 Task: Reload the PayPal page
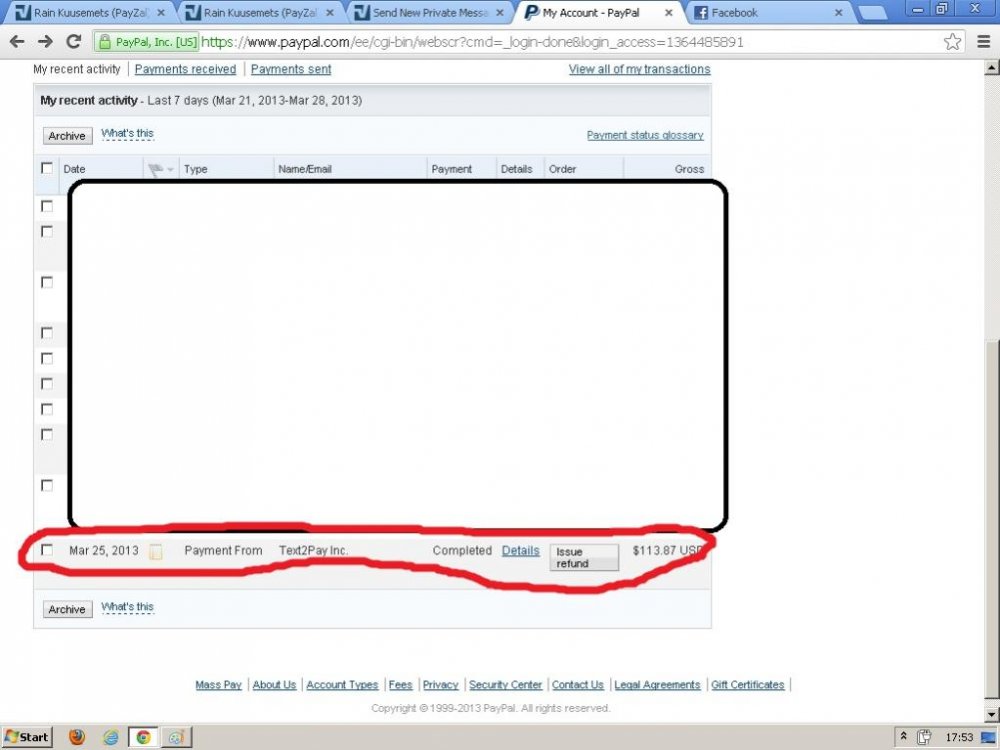73,42
